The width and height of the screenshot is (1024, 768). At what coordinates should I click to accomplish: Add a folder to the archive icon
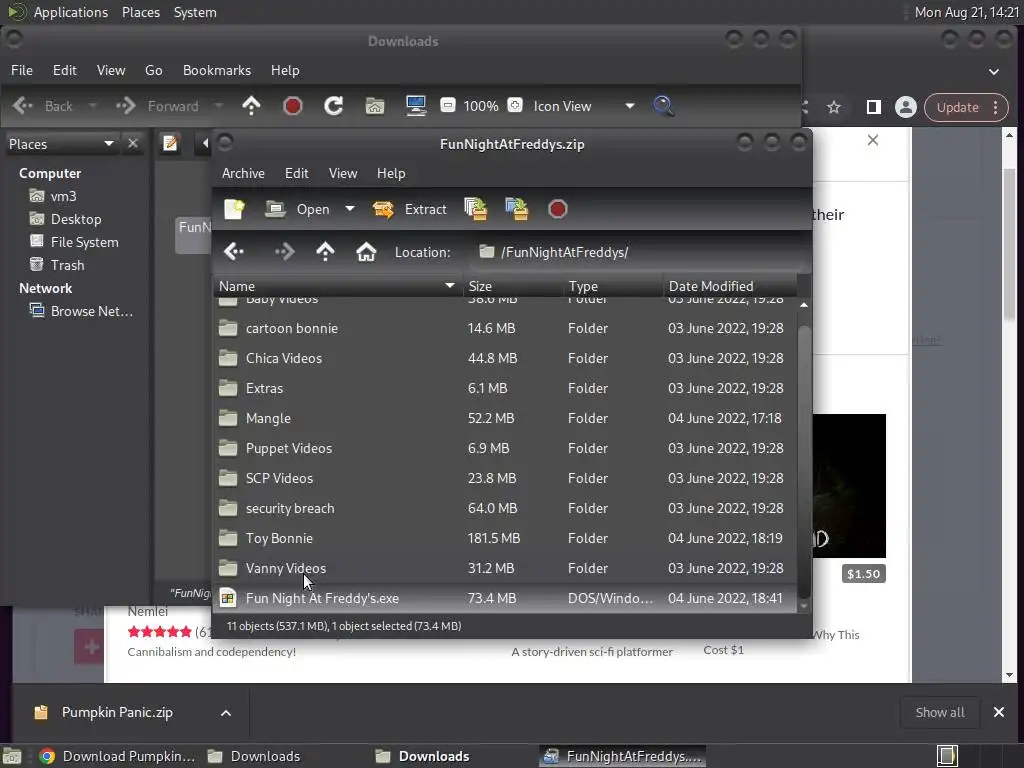(x=517, y=209)
